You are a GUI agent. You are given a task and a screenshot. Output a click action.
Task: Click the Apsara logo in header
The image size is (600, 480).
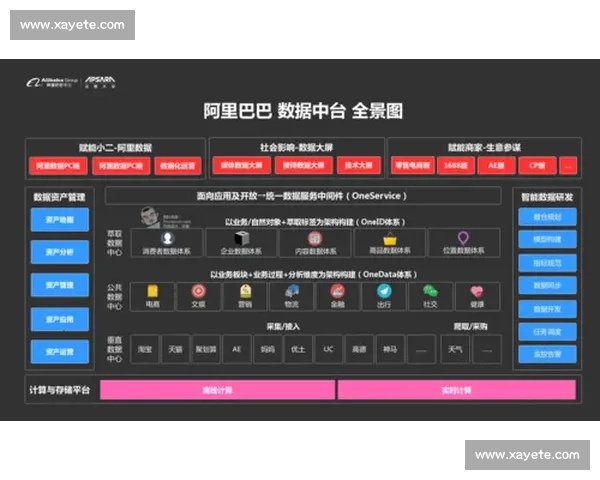100,82
